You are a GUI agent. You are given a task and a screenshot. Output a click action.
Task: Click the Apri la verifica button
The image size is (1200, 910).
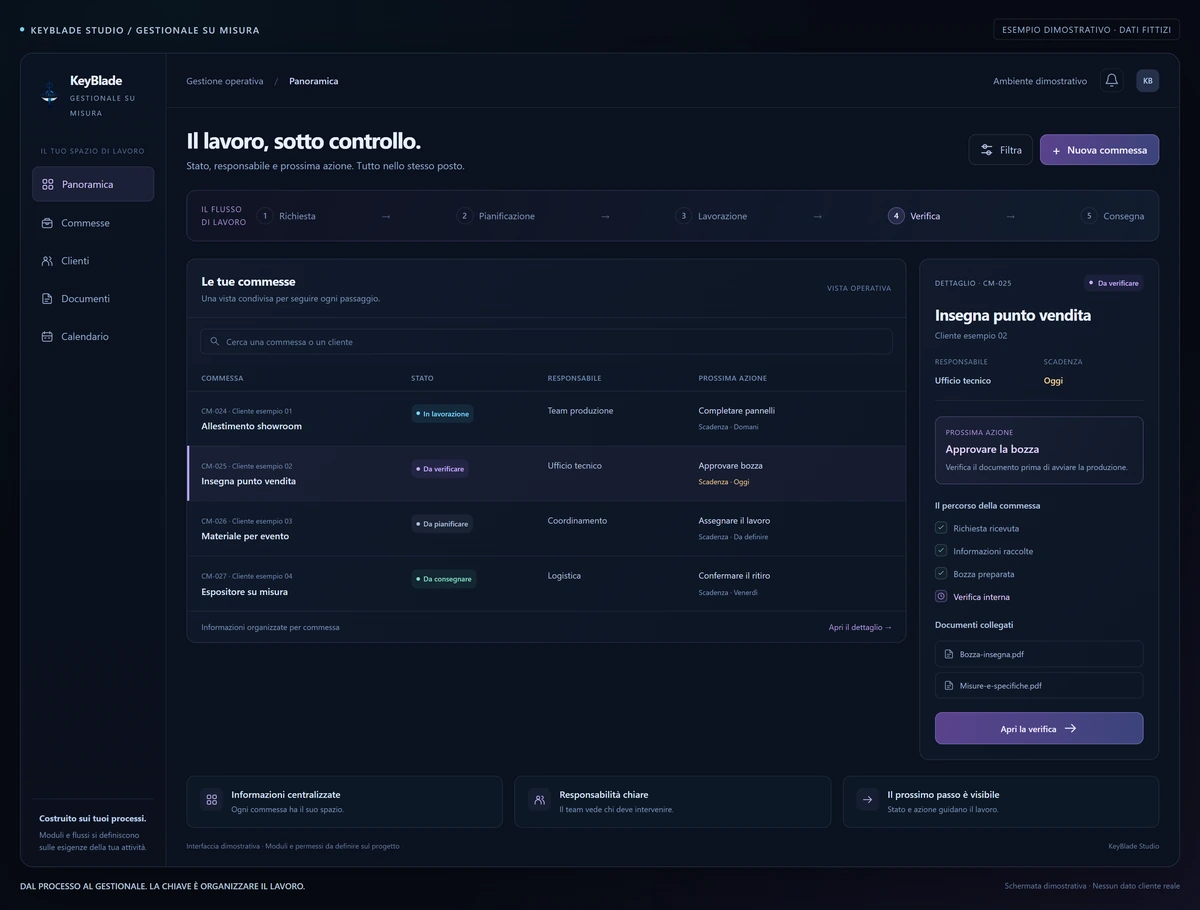tap(1039, 728)
